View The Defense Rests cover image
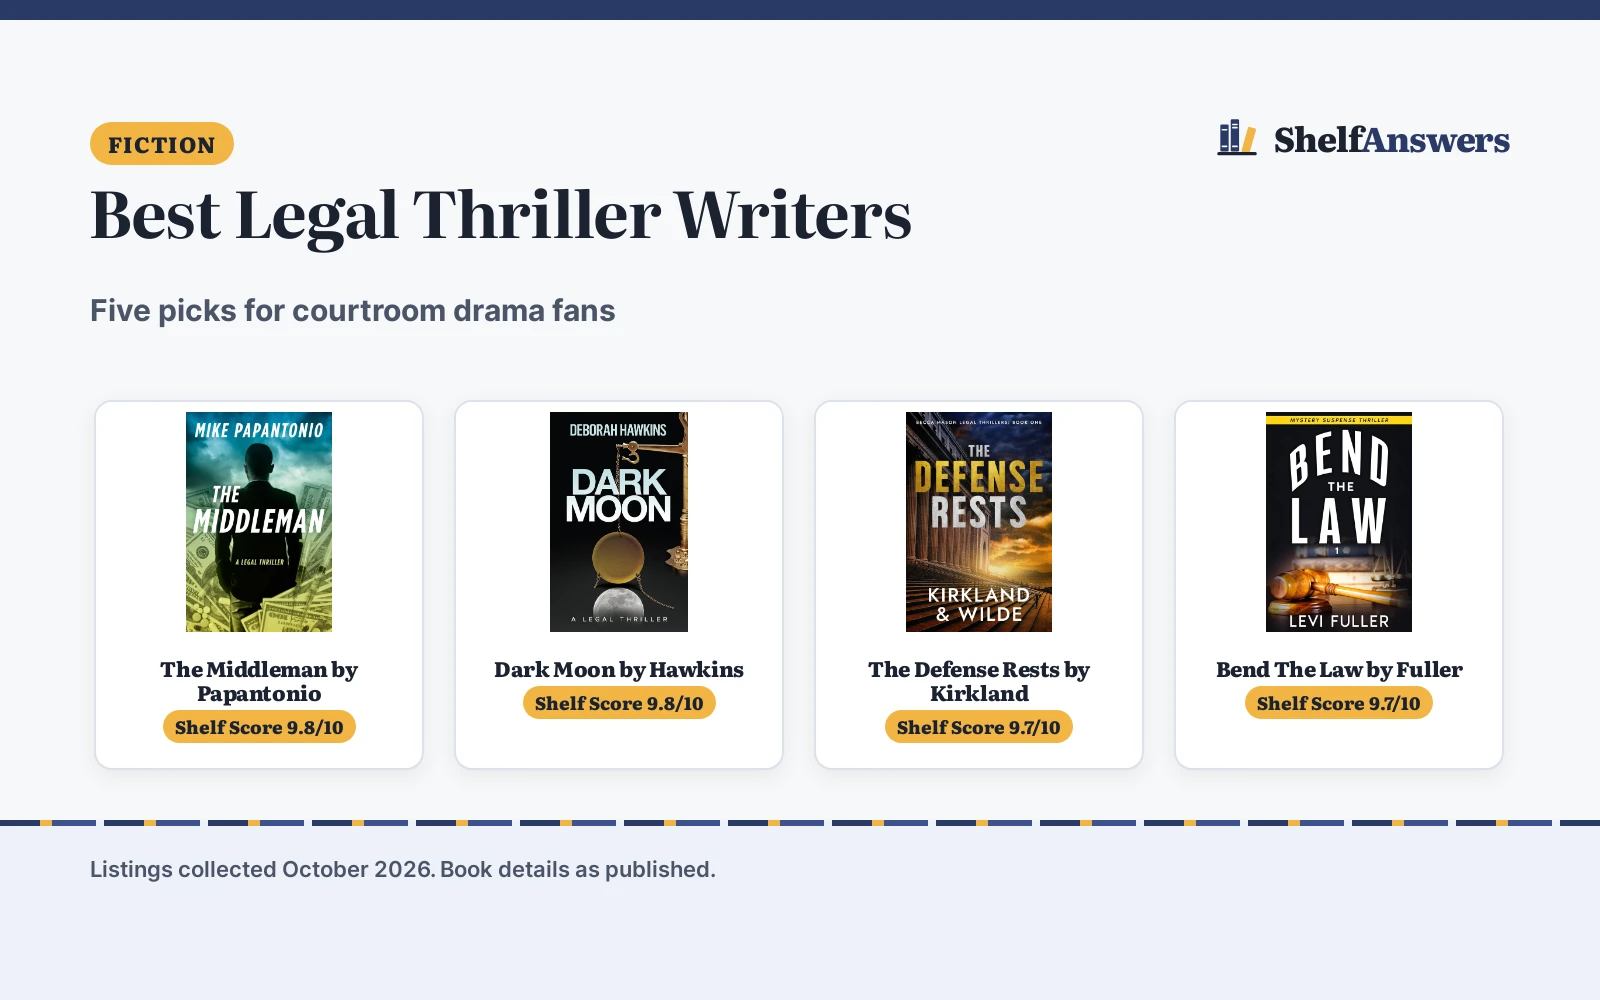This screenshot has height=1000, width=1600. click(979, 522)
